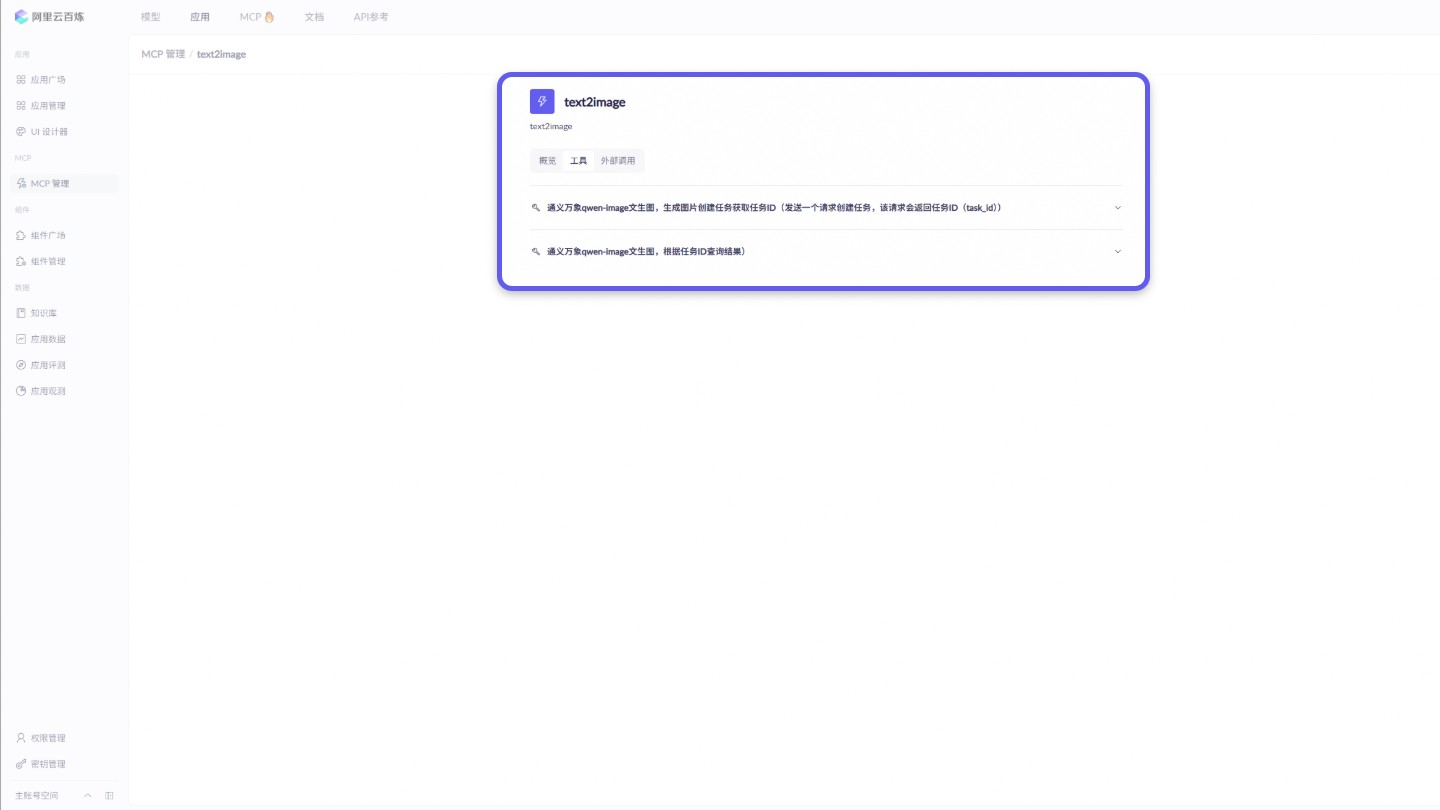1440x810 pixels.
Task: Click the 阿里云百炼 logo
Action: (47, 16)
